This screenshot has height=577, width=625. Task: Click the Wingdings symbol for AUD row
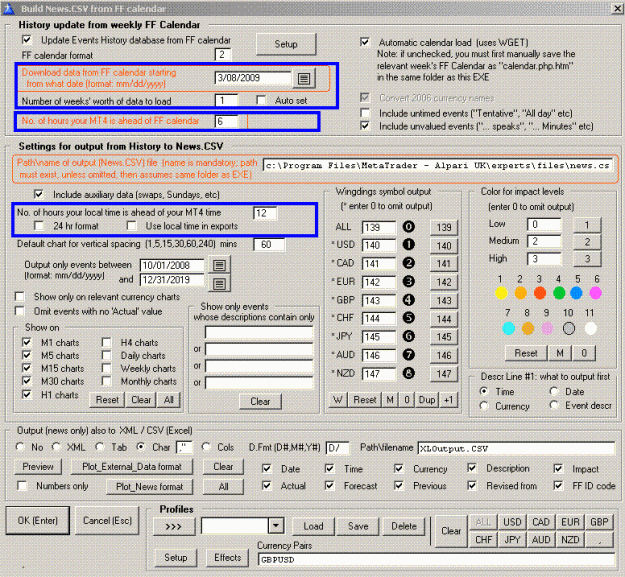point(409,355)
